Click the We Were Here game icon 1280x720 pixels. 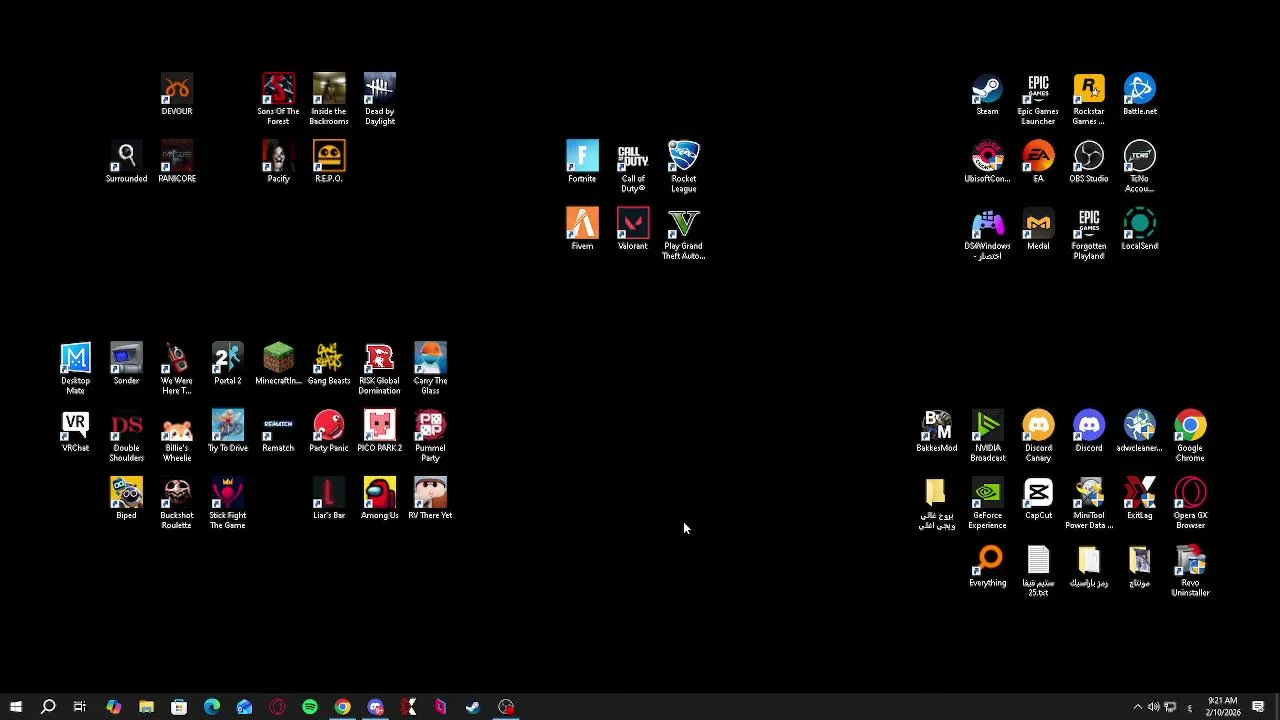[177, 368]
